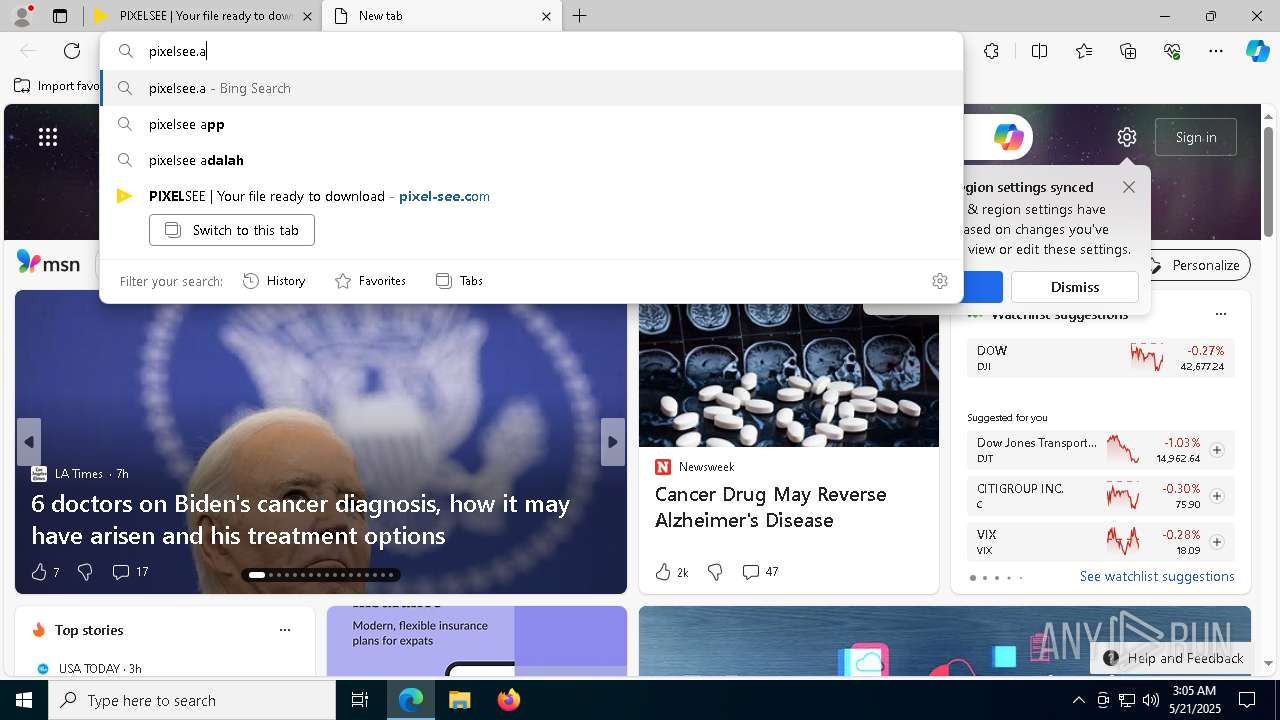The height and width of the screenshot is (720, 1280).
Task: Open Cancer Drug May Reverse Alzheimer's headline
Action: [771, 507]
